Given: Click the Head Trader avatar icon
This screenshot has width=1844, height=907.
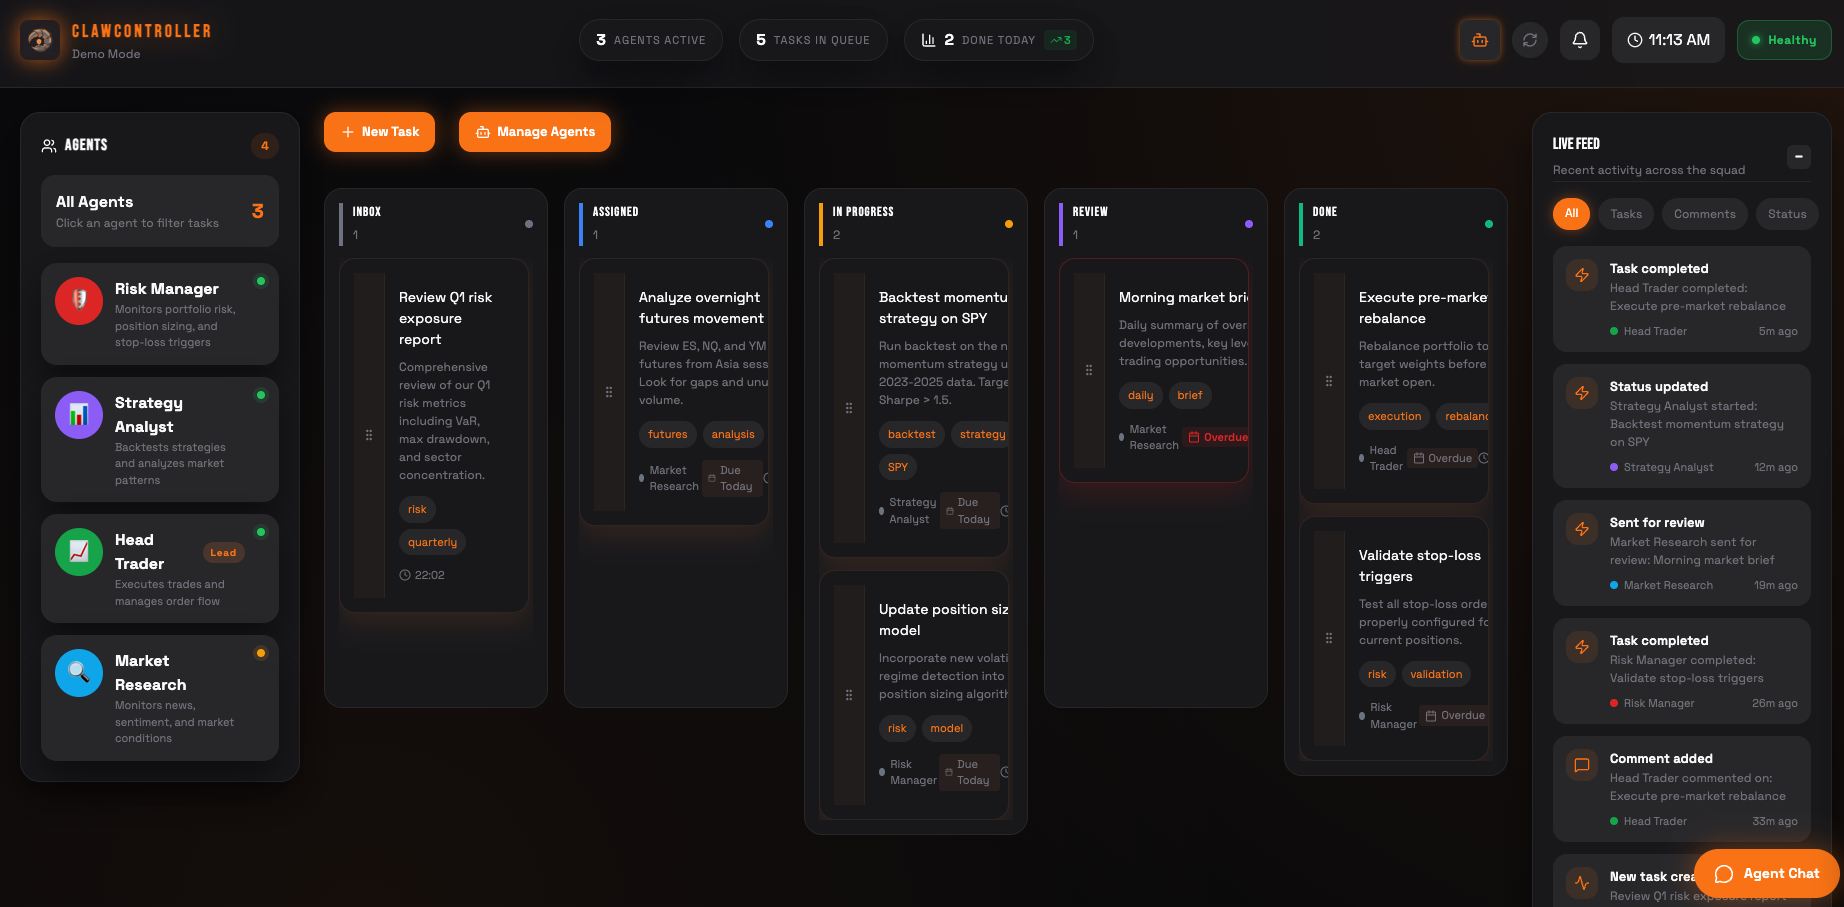Looking at the screenshot, I should 78,551.
